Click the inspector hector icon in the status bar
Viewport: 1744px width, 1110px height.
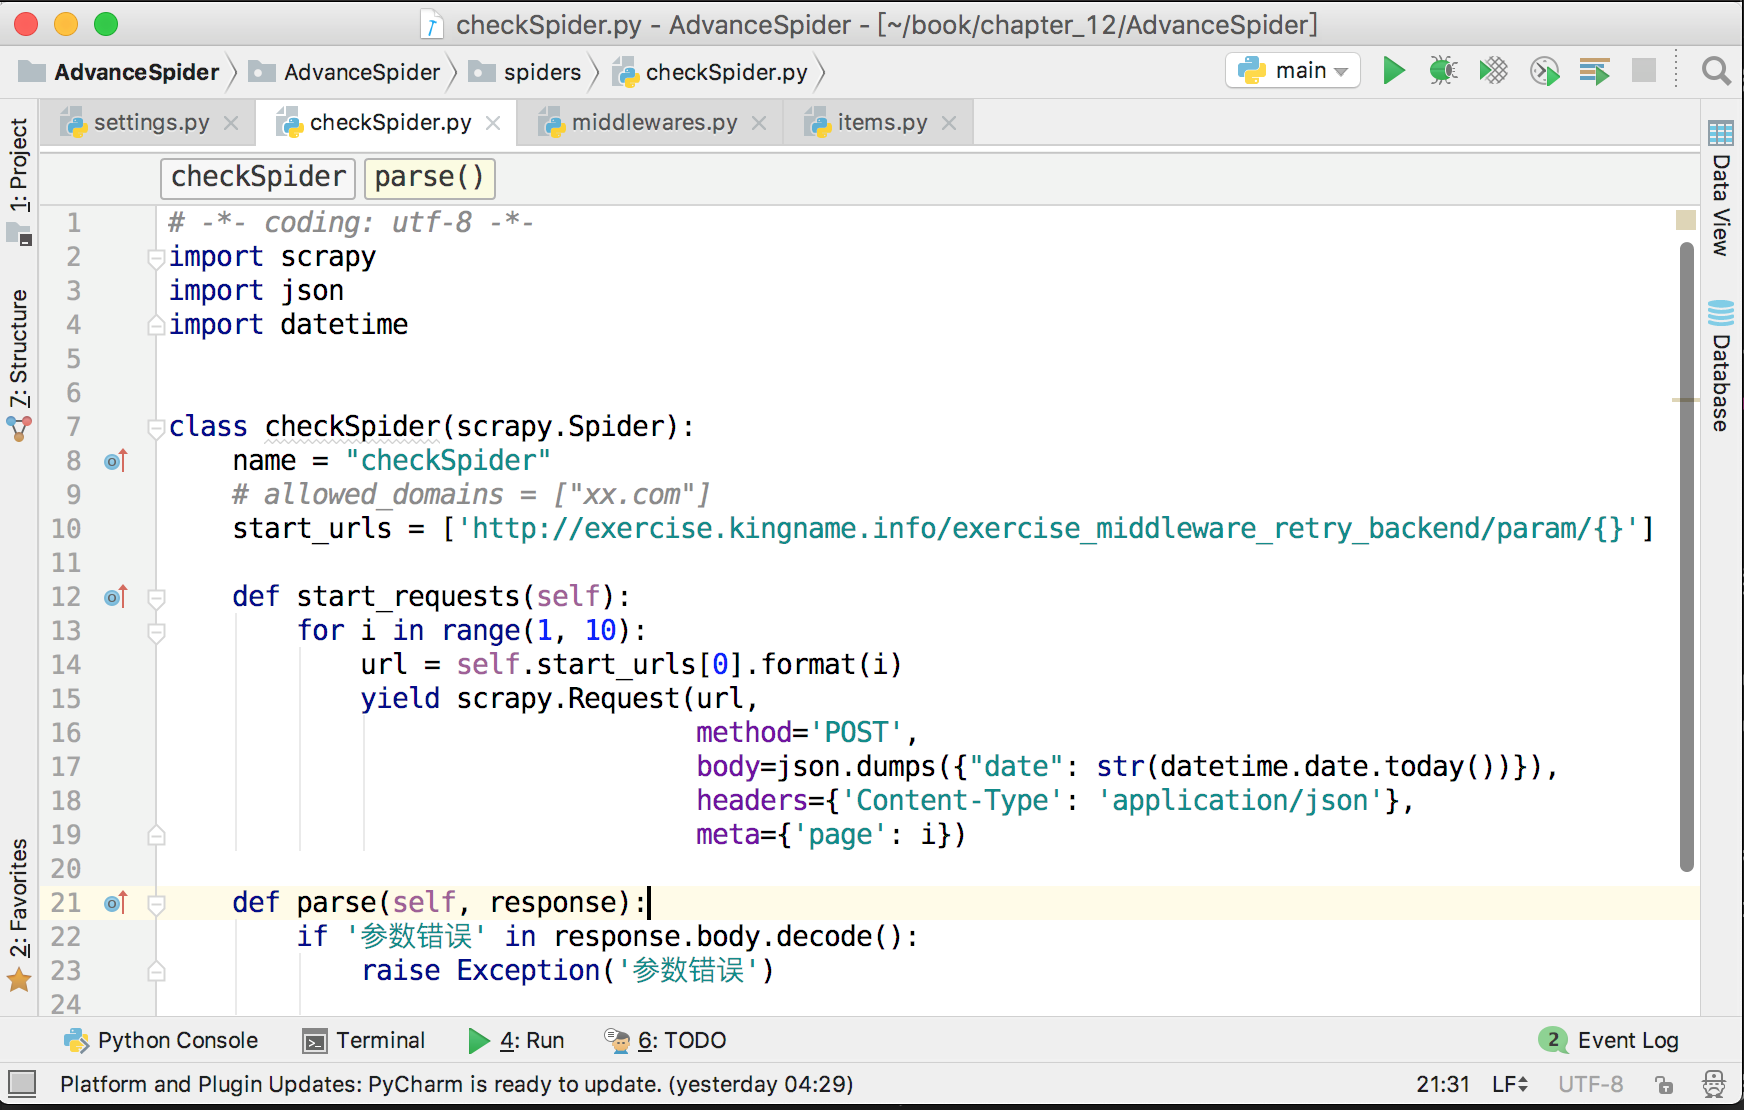(1714, 1084)
